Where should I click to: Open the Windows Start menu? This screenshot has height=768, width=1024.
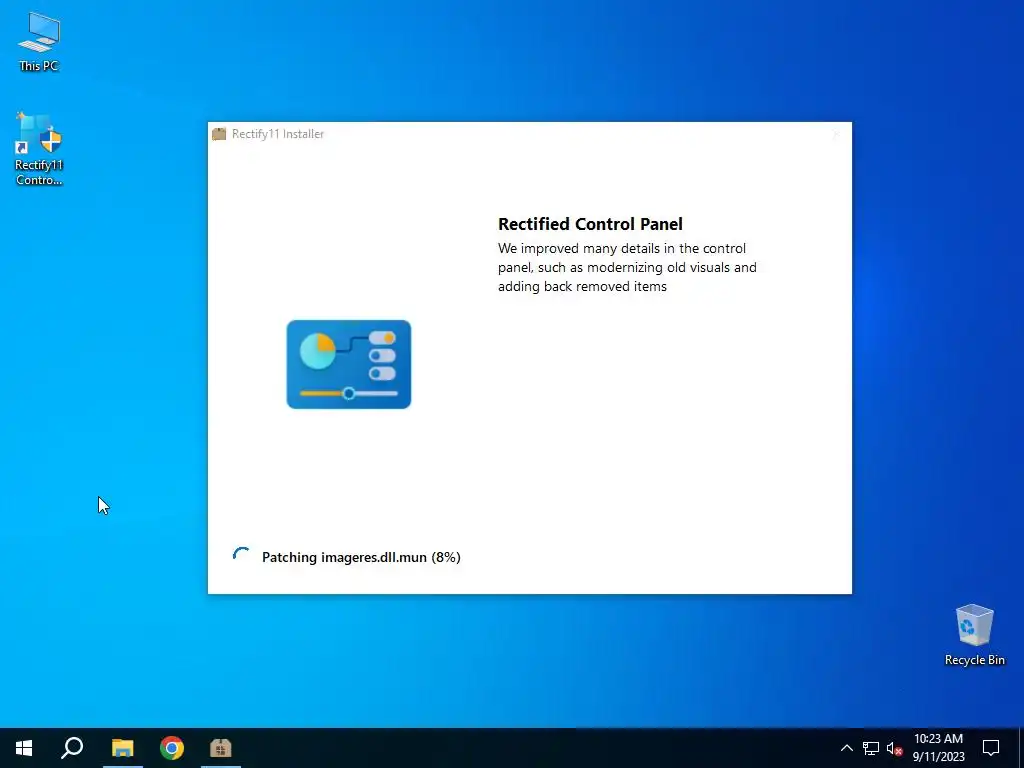(24, 748)
